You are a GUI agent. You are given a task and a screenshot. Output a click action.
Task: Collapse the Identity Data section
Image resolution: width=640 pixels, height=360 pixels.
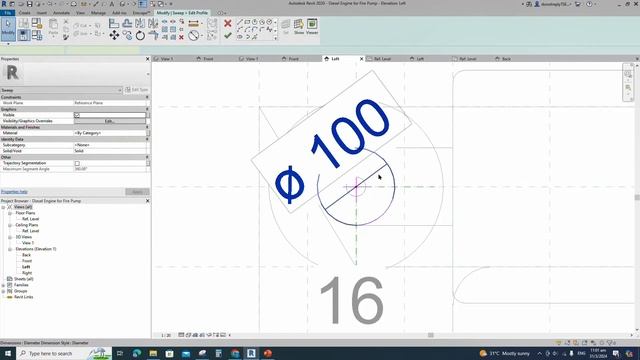[147, 139]
